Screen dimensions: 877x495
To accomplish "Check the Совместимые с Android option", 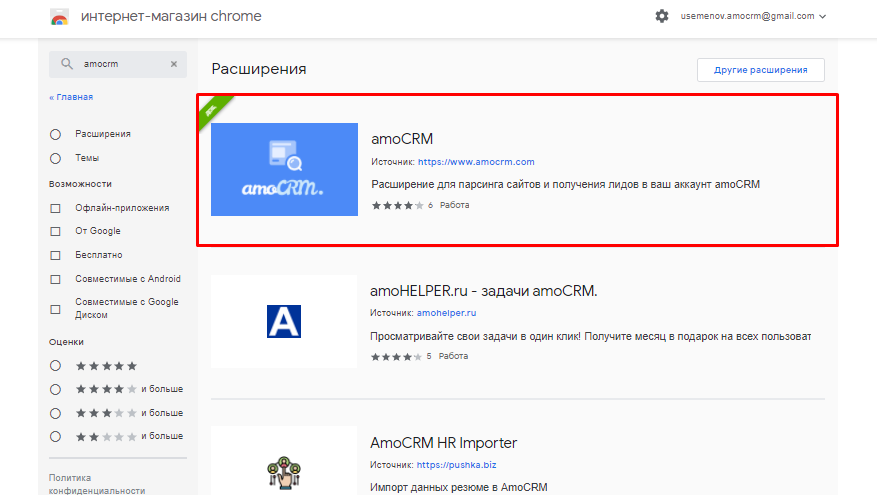I will pos(55,279).
